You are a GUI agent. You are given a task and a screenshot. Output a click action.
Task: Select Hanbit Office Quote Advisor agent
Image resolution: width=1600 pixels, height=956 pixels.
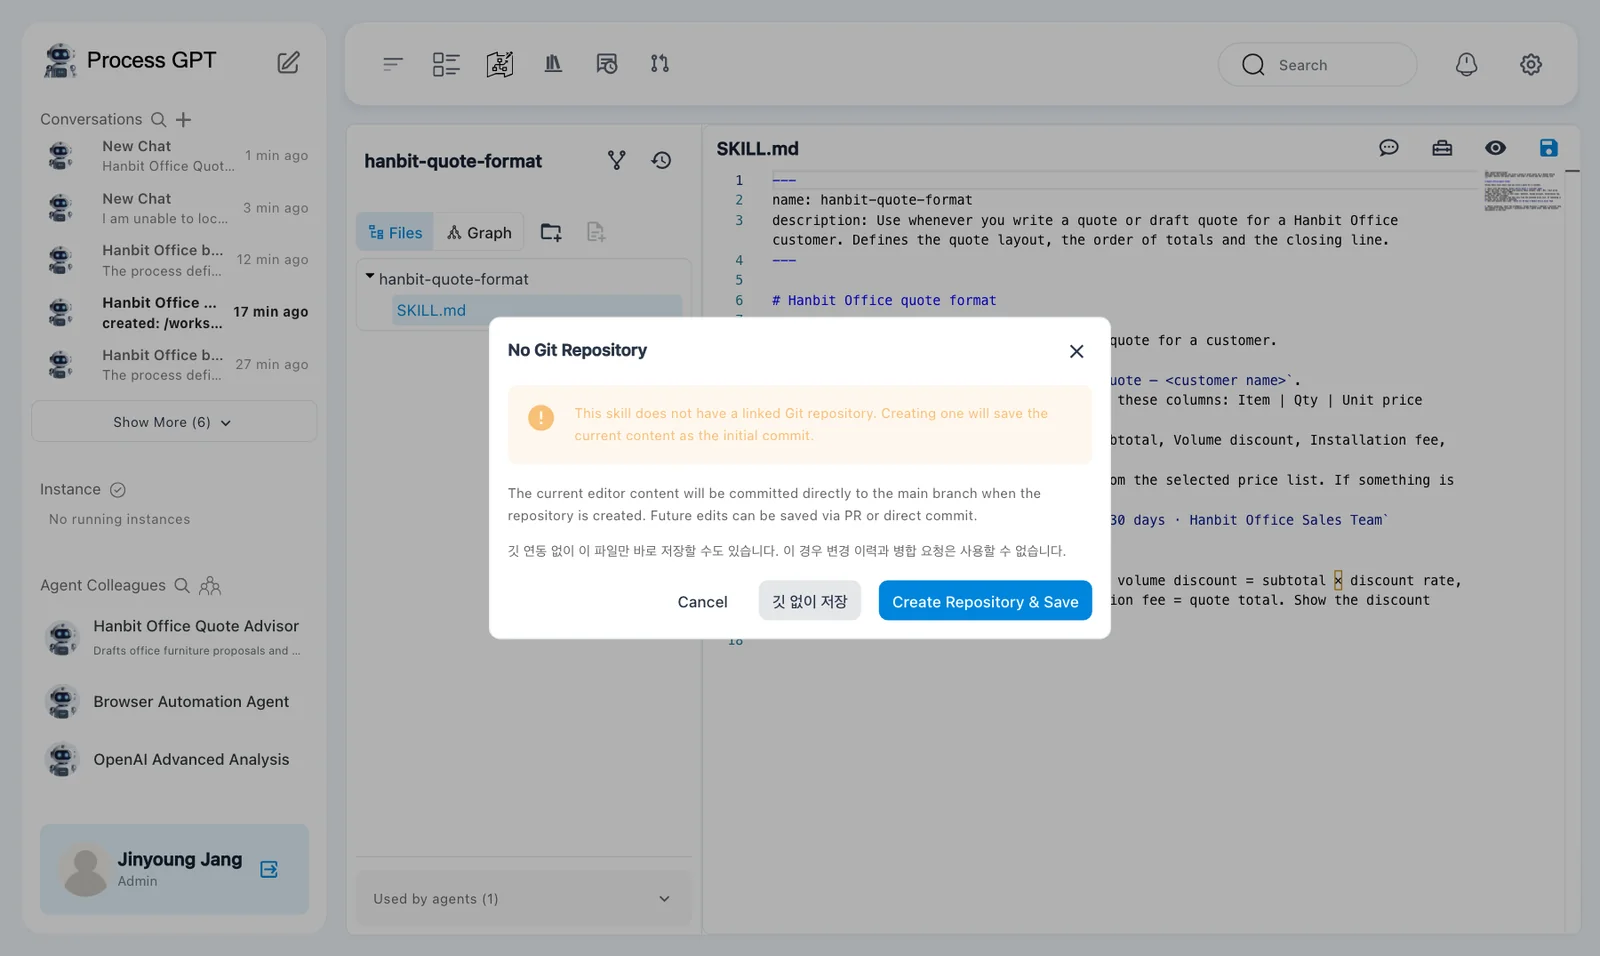[174, 637]
